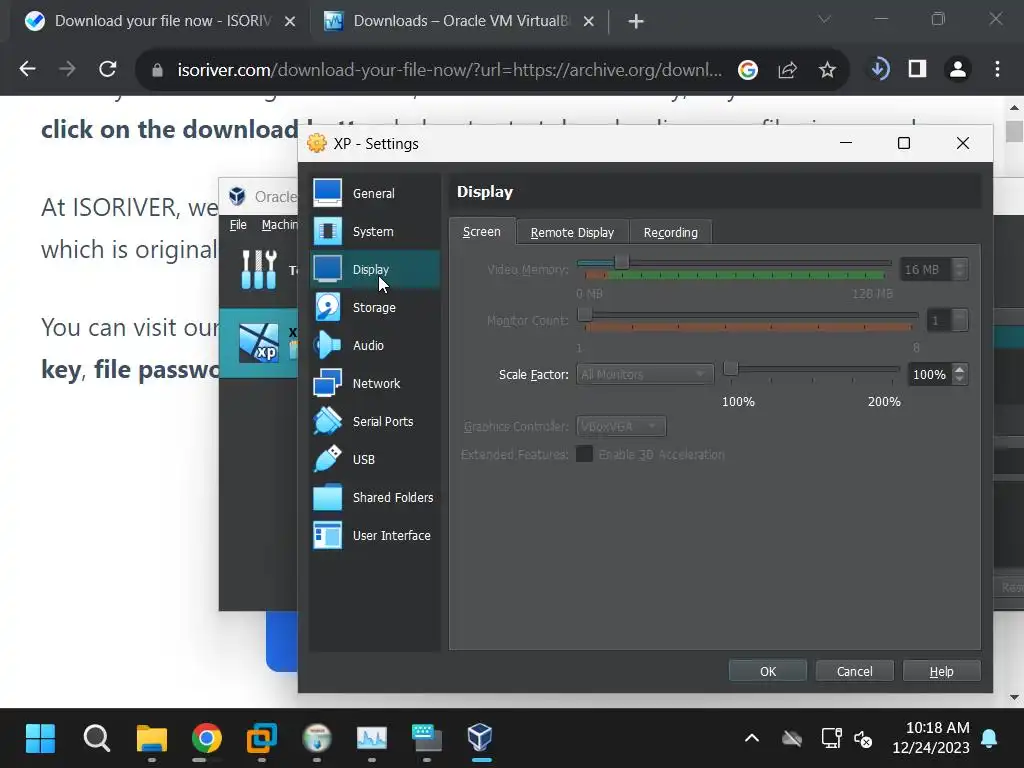Click the Scale Factor 100% value field
Screen dimensions: 1024x768
click(x=929, y=374)
